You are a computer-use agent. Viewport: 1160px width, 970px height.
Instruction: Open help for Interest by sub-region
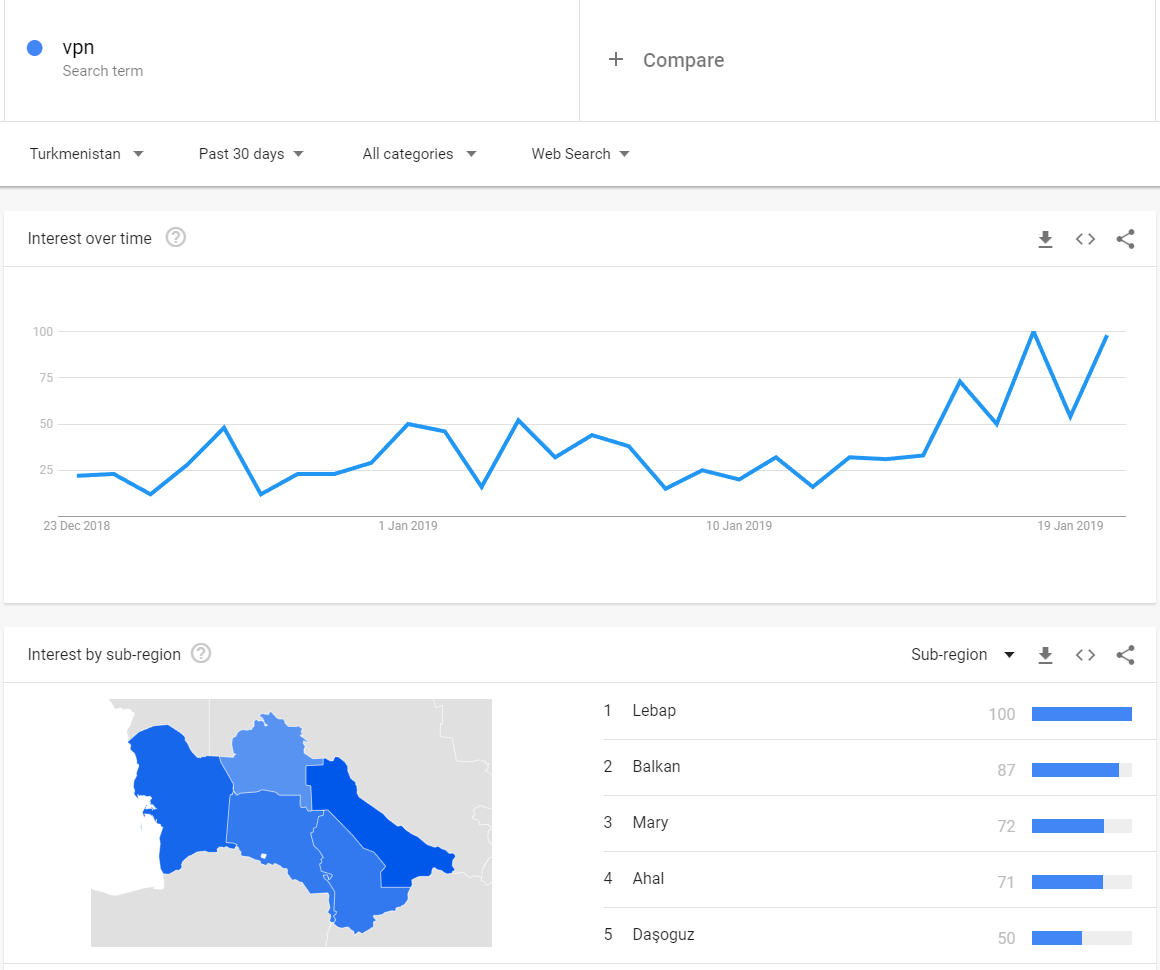click(x=201, y=653)
